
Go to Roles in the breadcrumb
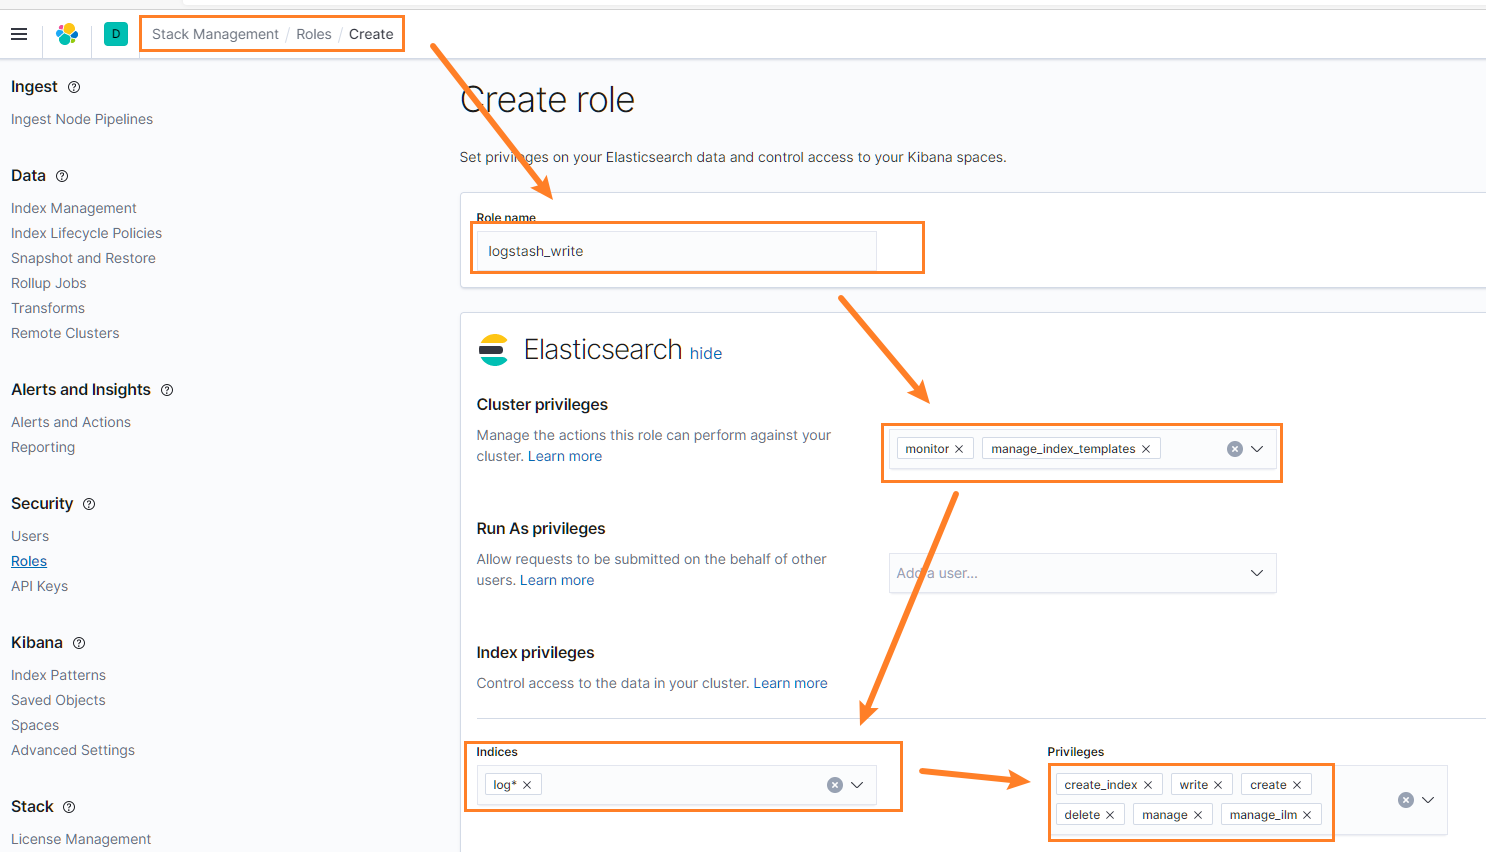(x=314, y=34)
